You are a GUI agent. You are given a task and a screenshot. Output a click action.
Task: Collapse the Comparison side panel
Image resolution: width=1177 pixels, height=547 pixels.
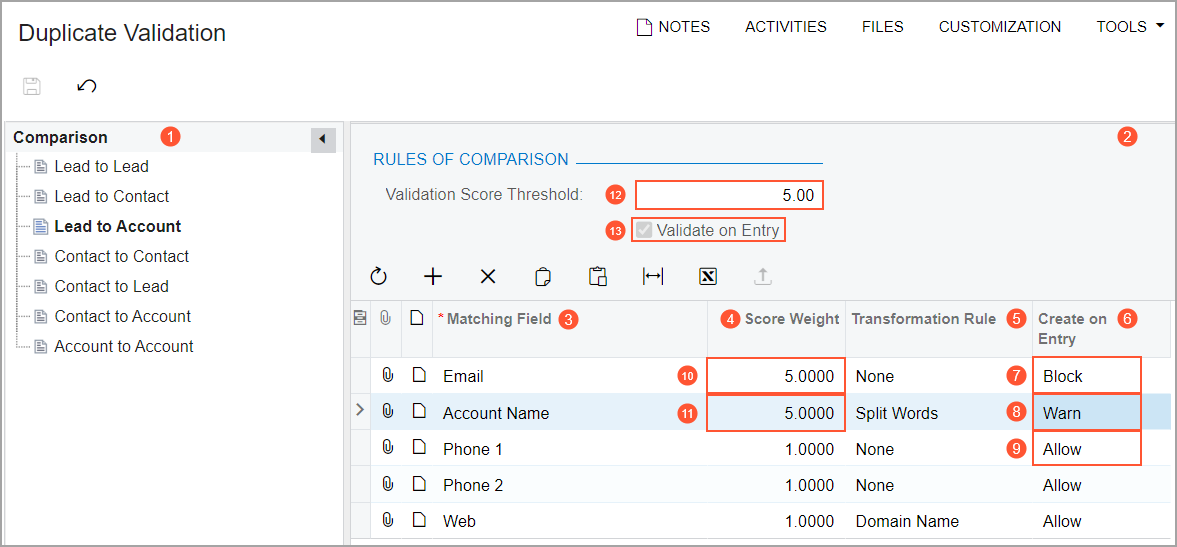point(323,139)
